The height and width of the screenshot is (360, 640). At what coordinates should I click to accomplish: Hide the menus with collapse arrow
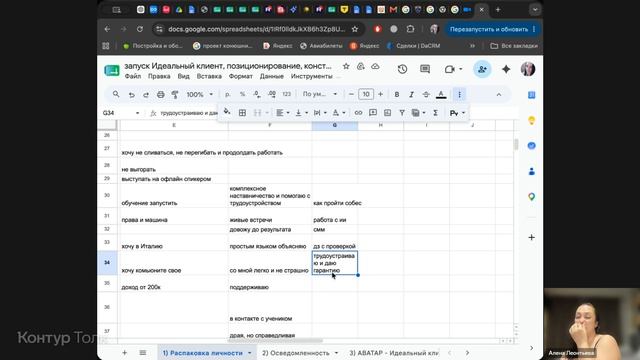tap(499, 94)
